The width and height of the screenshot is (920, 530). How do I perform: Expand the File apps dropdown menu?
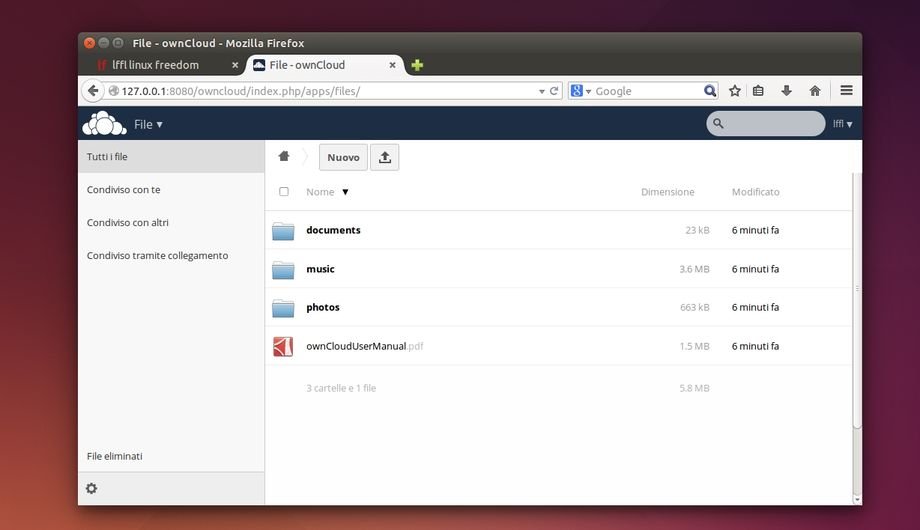click(148, 124)
